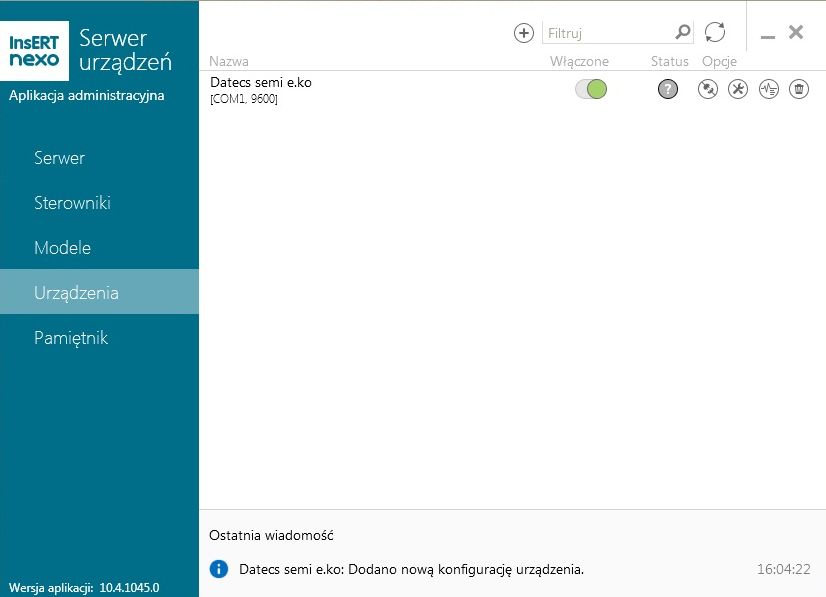
Task: Open the Serwer section
Action: 59,158
